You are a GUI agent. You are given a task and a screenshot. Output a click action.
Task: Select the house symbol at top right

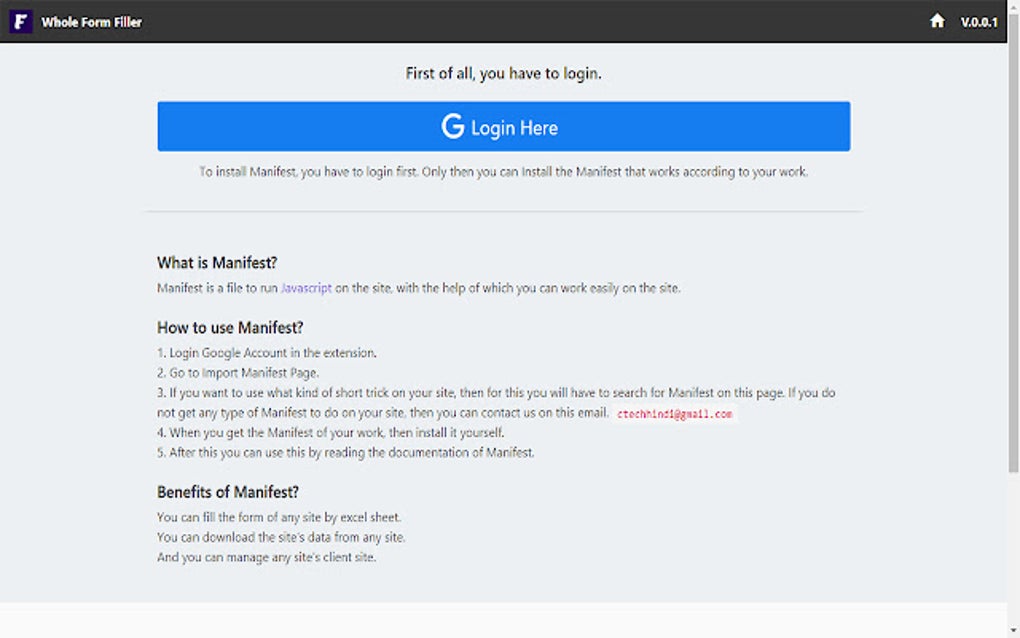point(936,21)
